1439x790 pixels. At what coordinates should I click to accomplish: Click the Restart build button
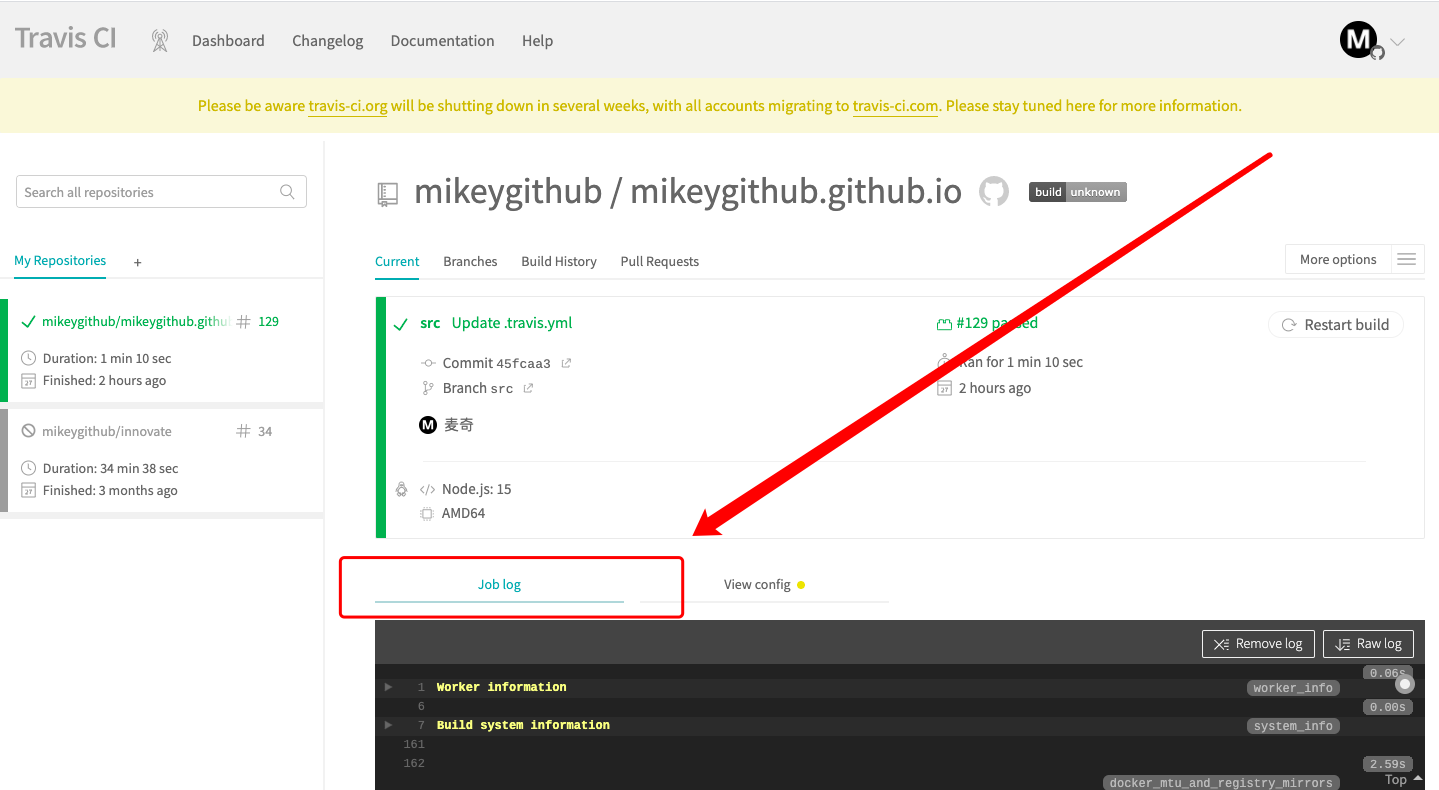pyautogui.click(x=1336, y=325)
